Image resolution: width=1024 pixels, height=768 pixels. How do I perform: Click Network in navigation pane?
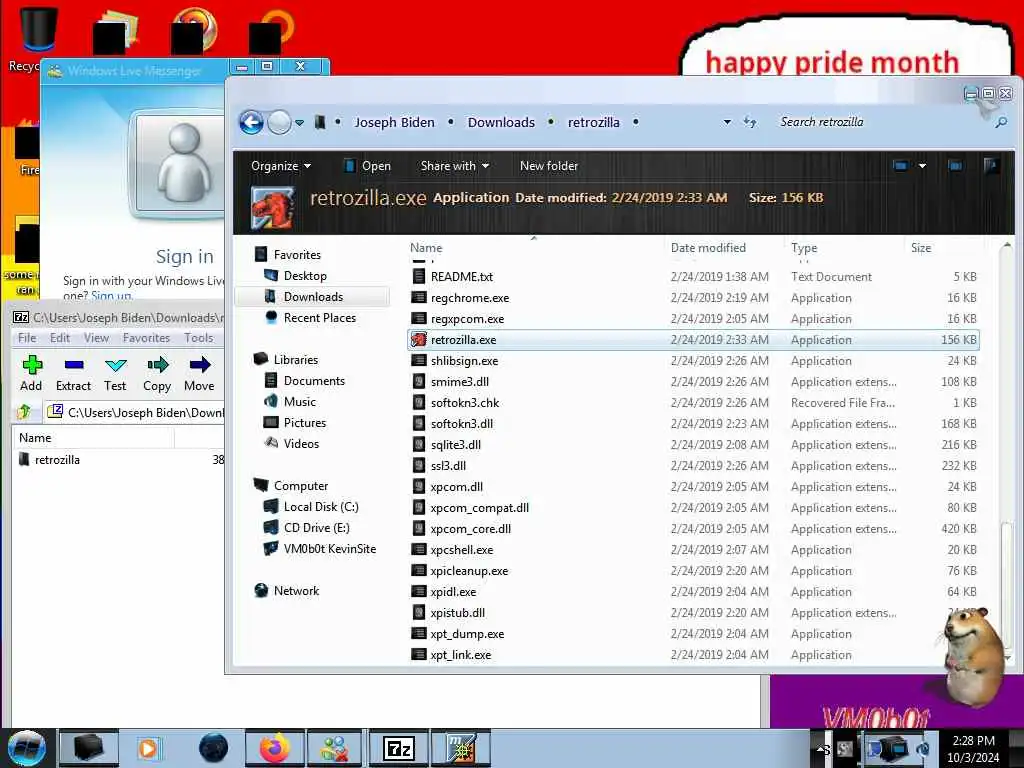tap(296, 590)
